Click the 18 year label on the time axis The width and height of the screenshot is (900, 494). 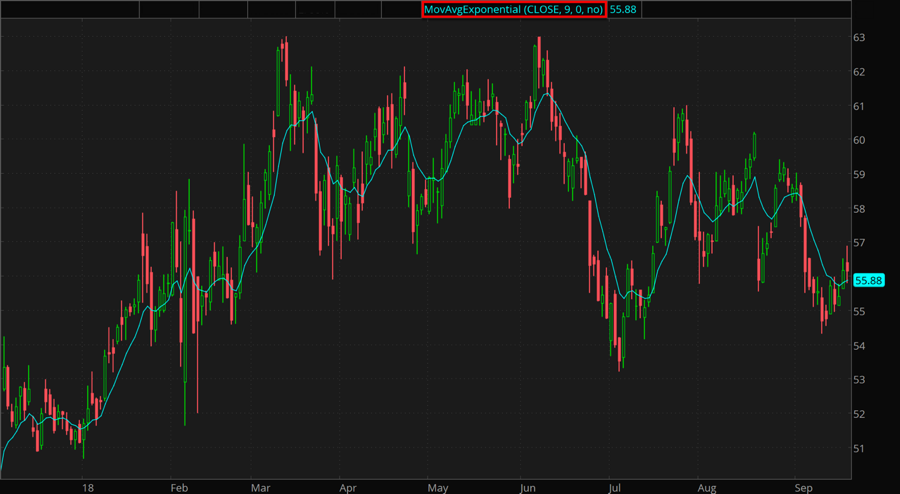click(88, 488)
